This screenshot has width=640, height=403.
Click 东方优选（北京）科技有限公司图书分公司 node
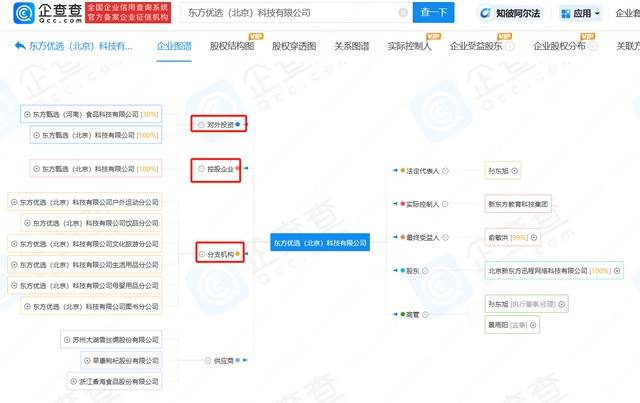[91, 306]
